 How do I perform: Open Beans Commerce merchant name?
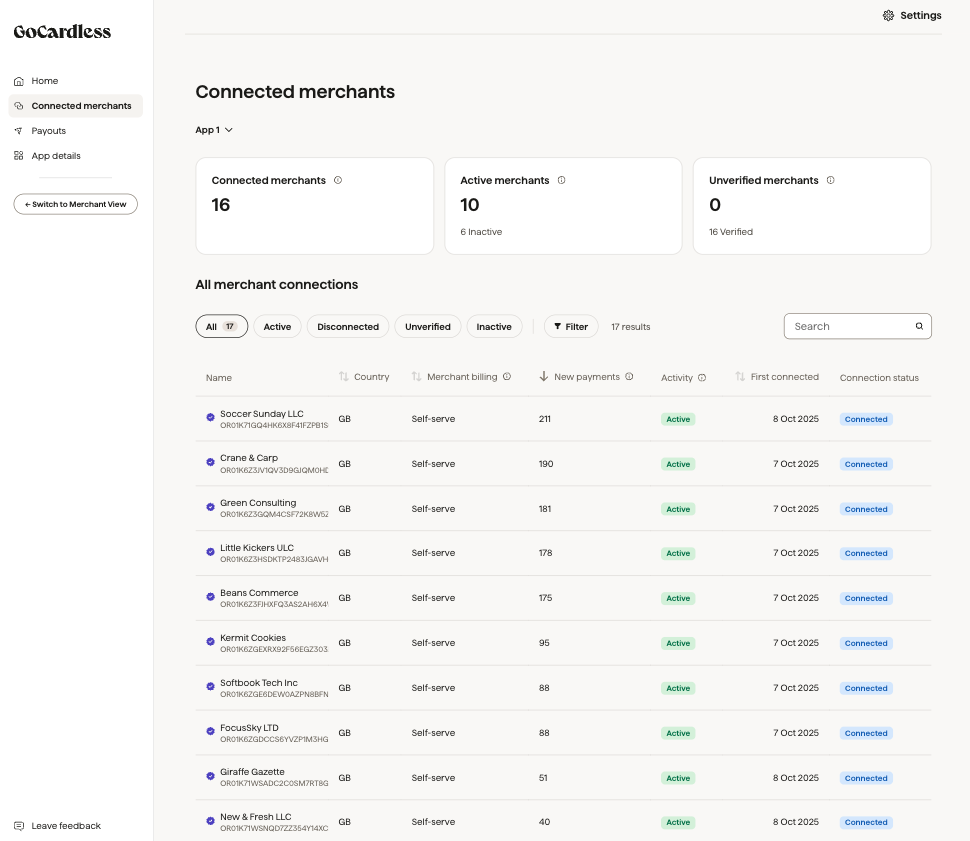[259, 593]
